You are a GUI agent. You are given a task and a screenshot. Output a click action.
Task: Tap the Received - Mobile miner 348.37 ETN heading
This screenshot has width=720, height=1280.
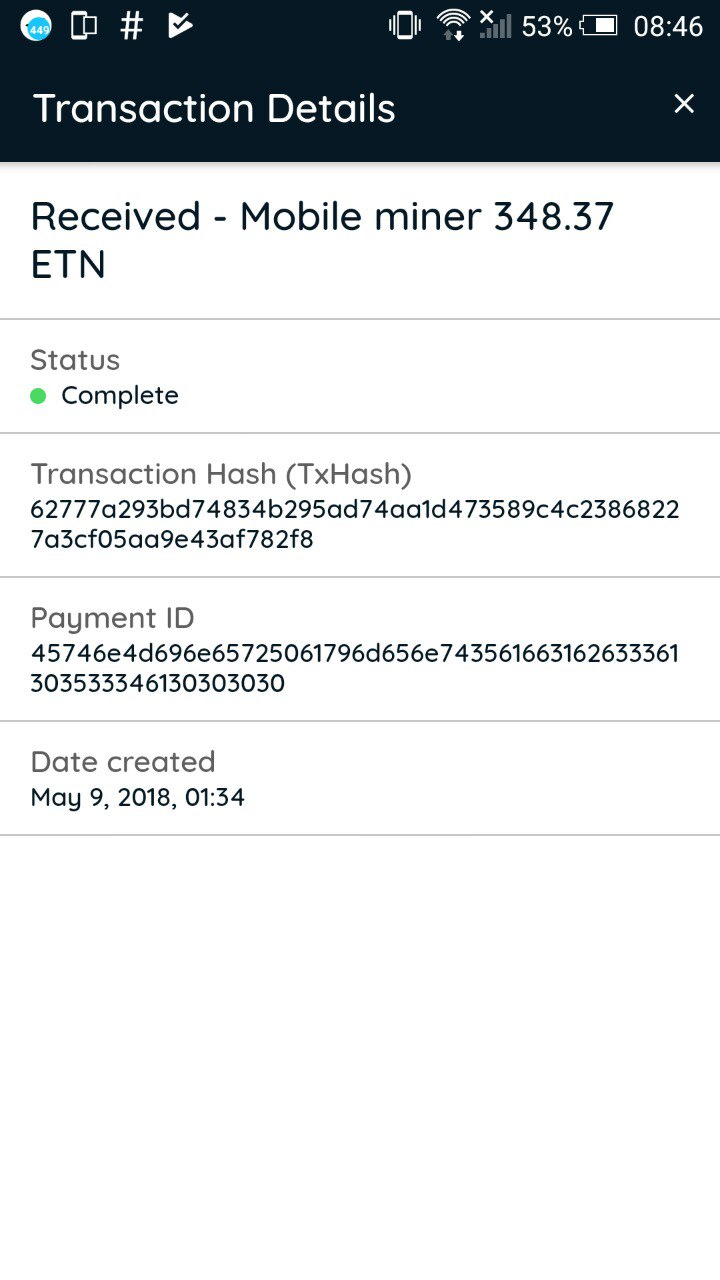[322, 240]
